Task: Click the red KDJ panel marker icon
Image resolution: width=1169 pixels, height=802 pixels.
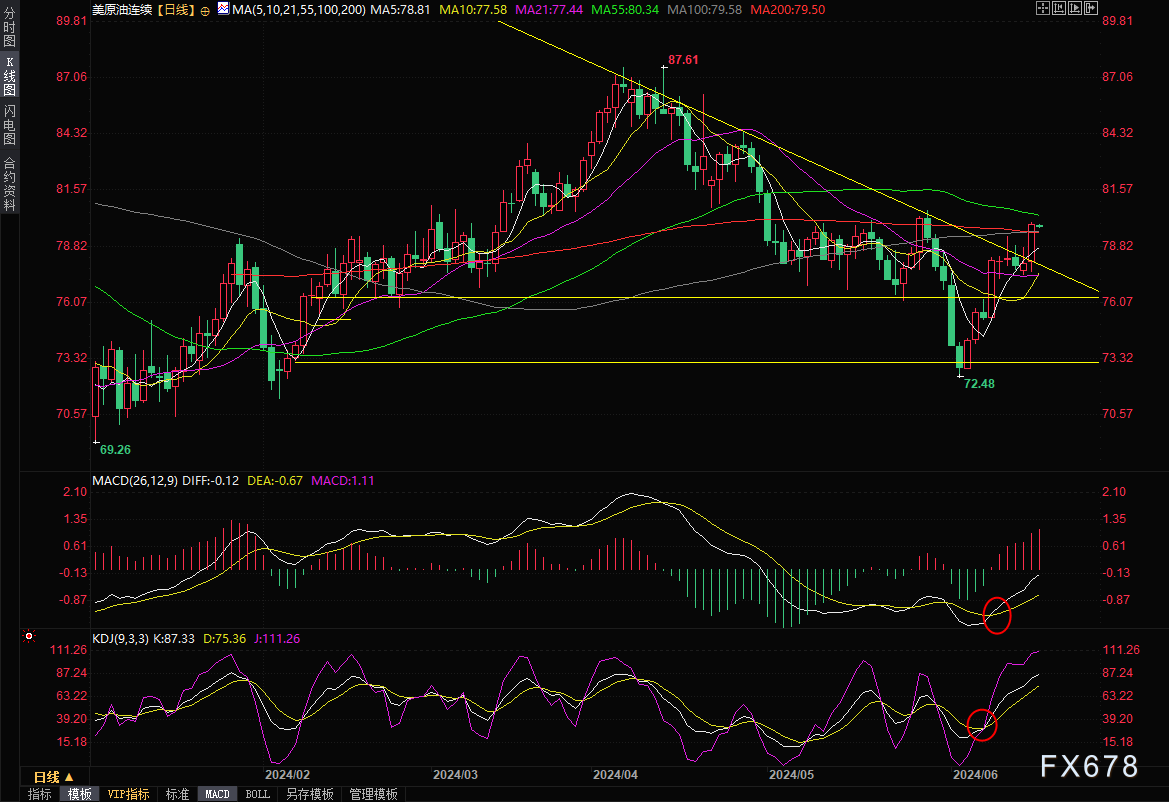Action: pos(28,636)
